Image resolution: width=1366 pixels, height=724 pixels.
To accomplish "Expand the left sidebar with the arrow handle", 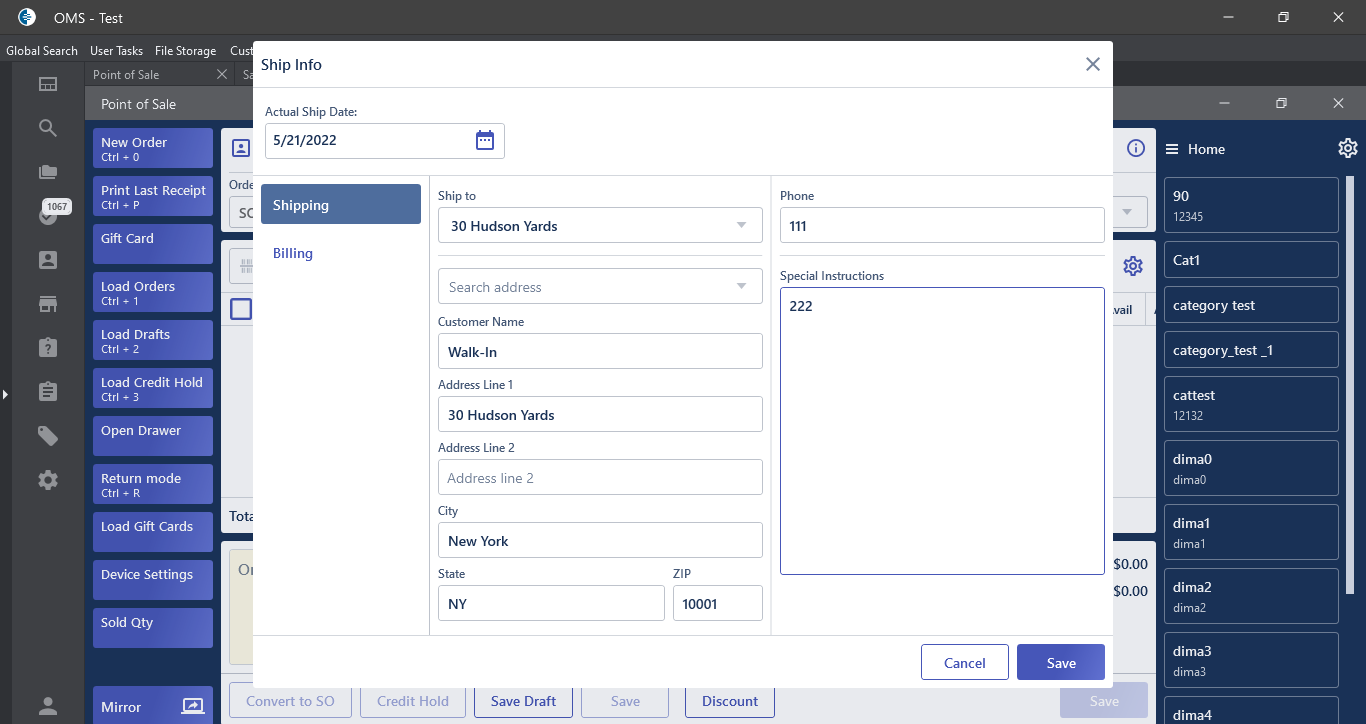I will [5, 395].
